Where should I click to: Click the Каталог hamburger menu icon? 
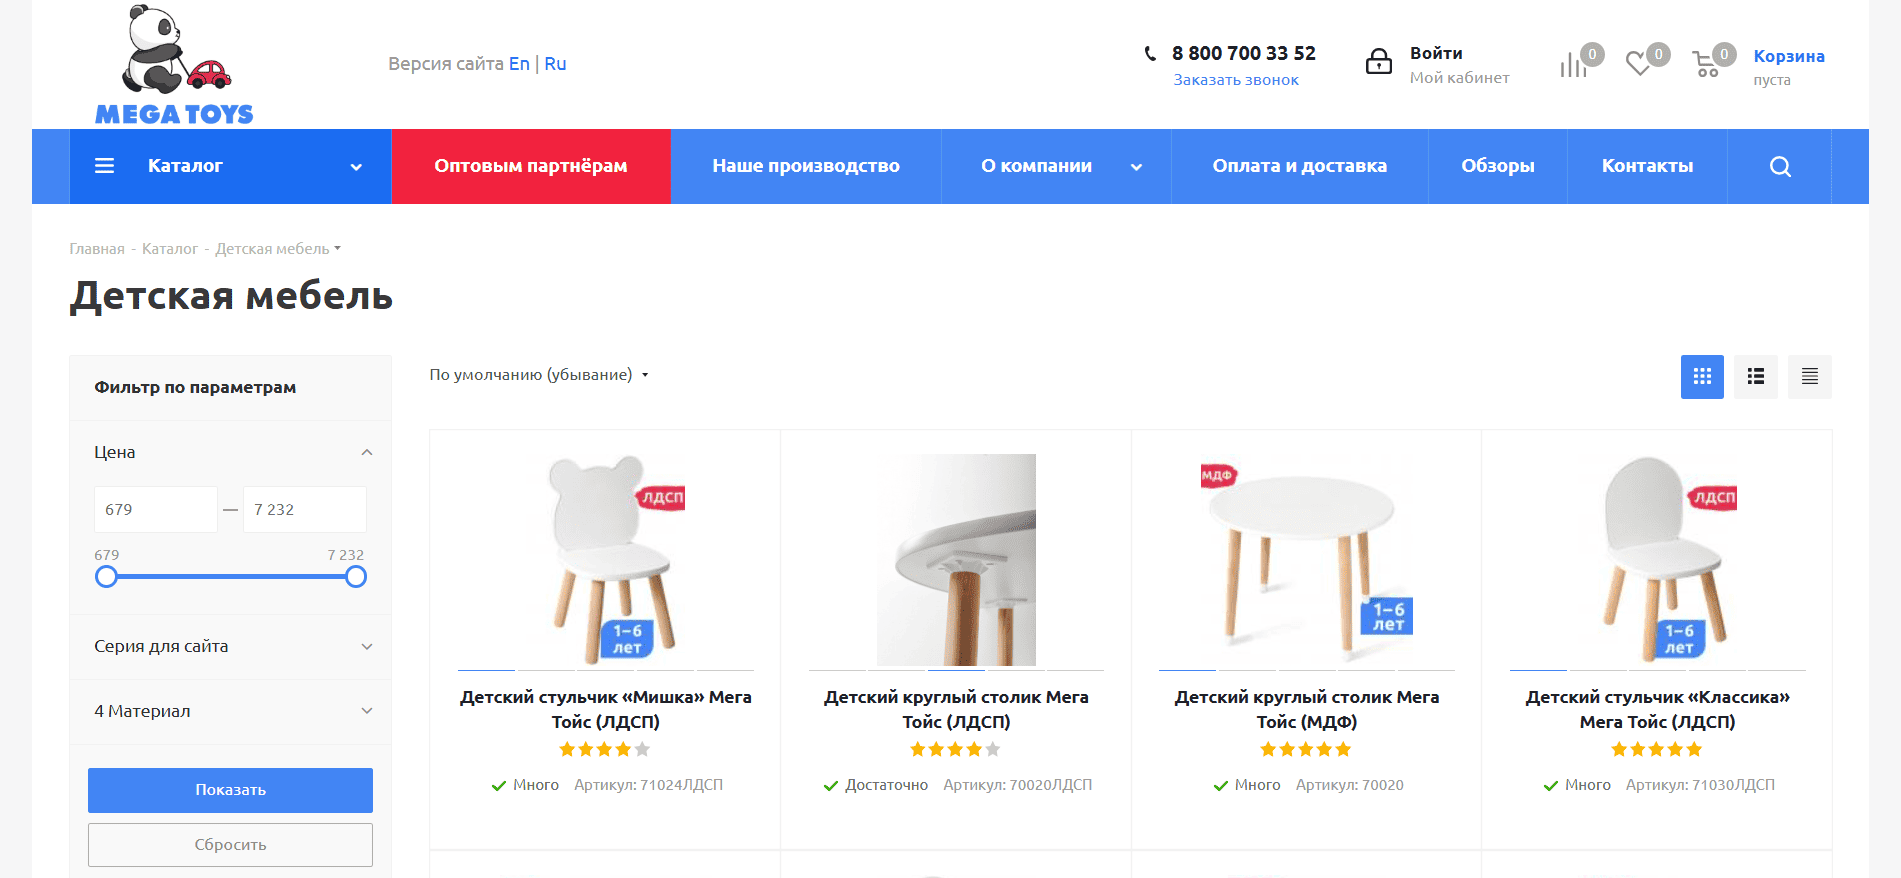tap(104, 166)
